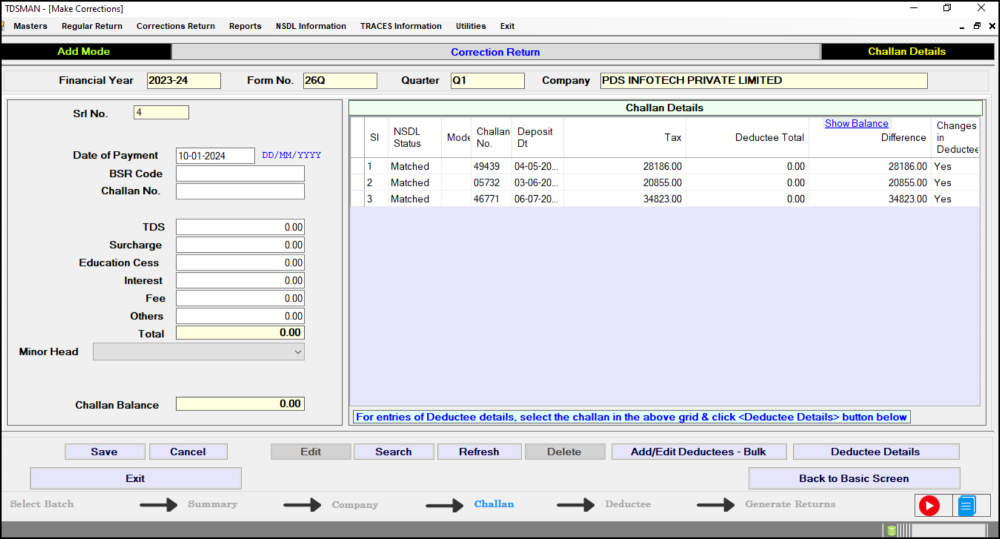The height and width of the screenshot is (539, 1000).
Task: Restore the inner Make Corrections window
Action: click(976, 26)
